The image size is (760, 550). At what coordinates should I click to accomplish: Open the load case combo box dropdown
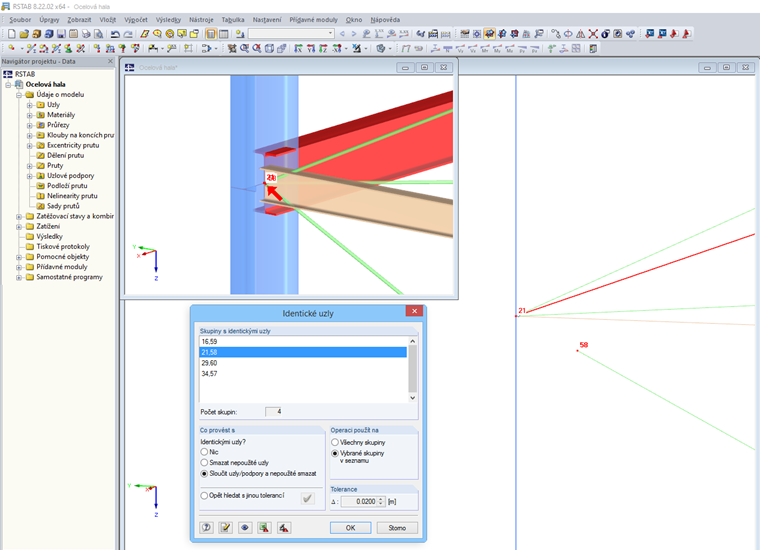pyautogui.click(x=331, y=33)
